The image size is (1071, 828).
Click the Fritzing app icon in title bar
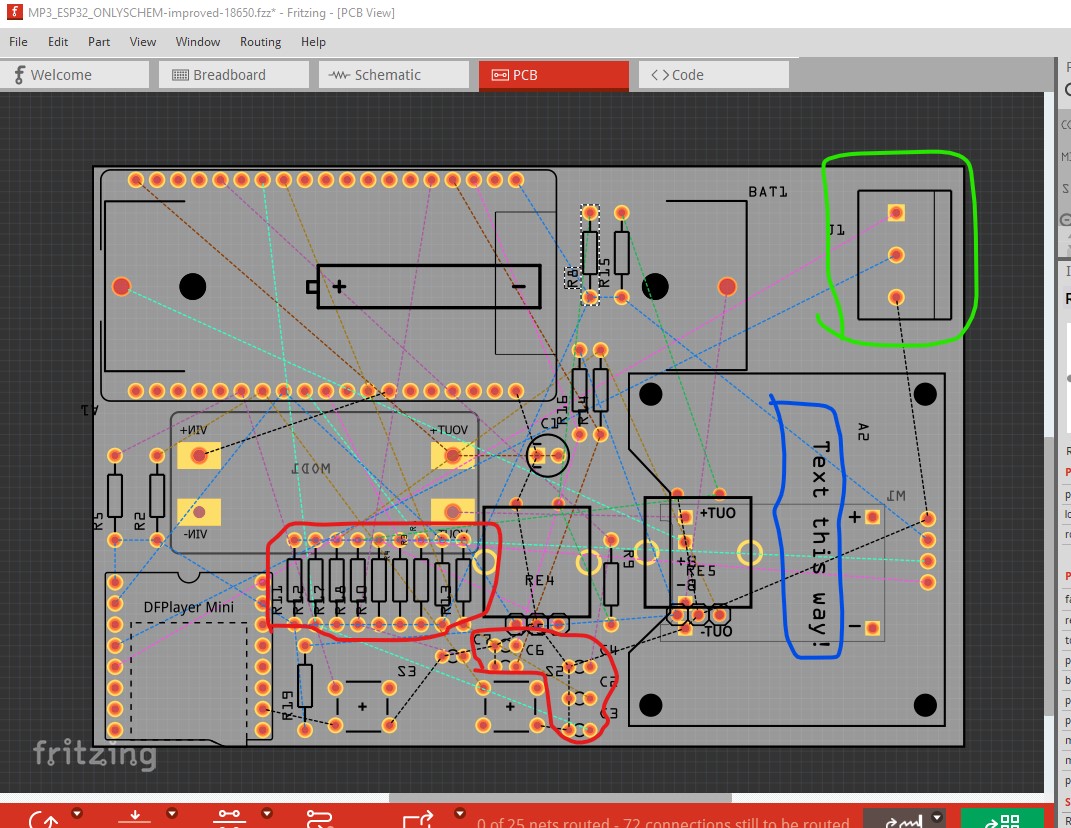click(x=14, y=12)
